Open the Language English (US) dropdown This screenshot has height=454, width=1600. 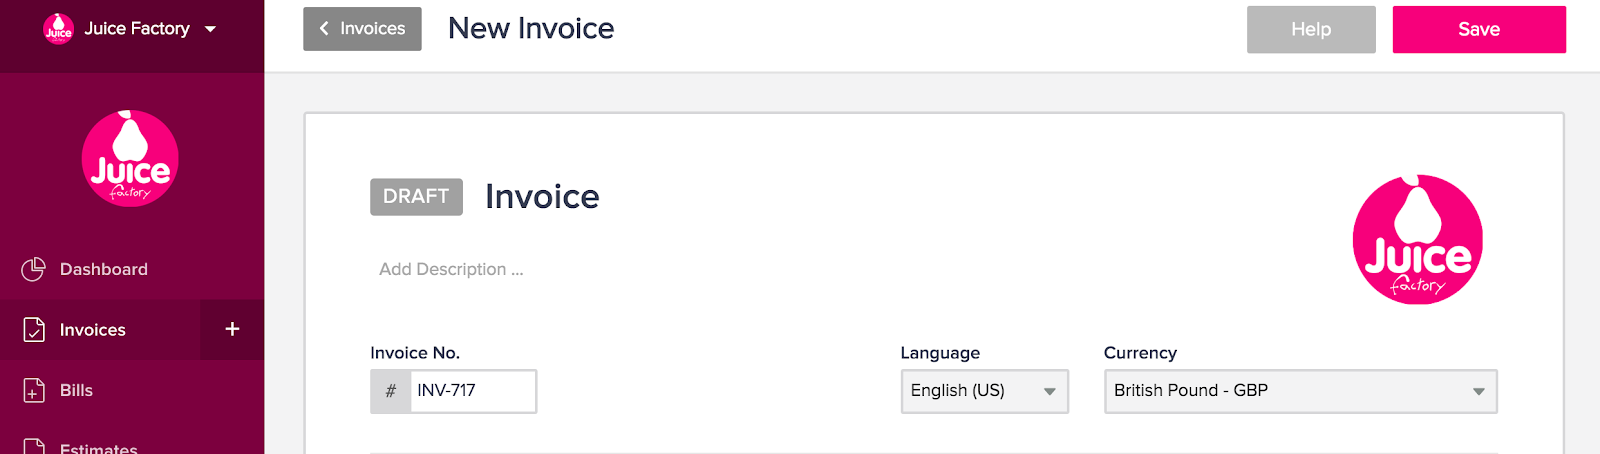click(x=984, y=391)
